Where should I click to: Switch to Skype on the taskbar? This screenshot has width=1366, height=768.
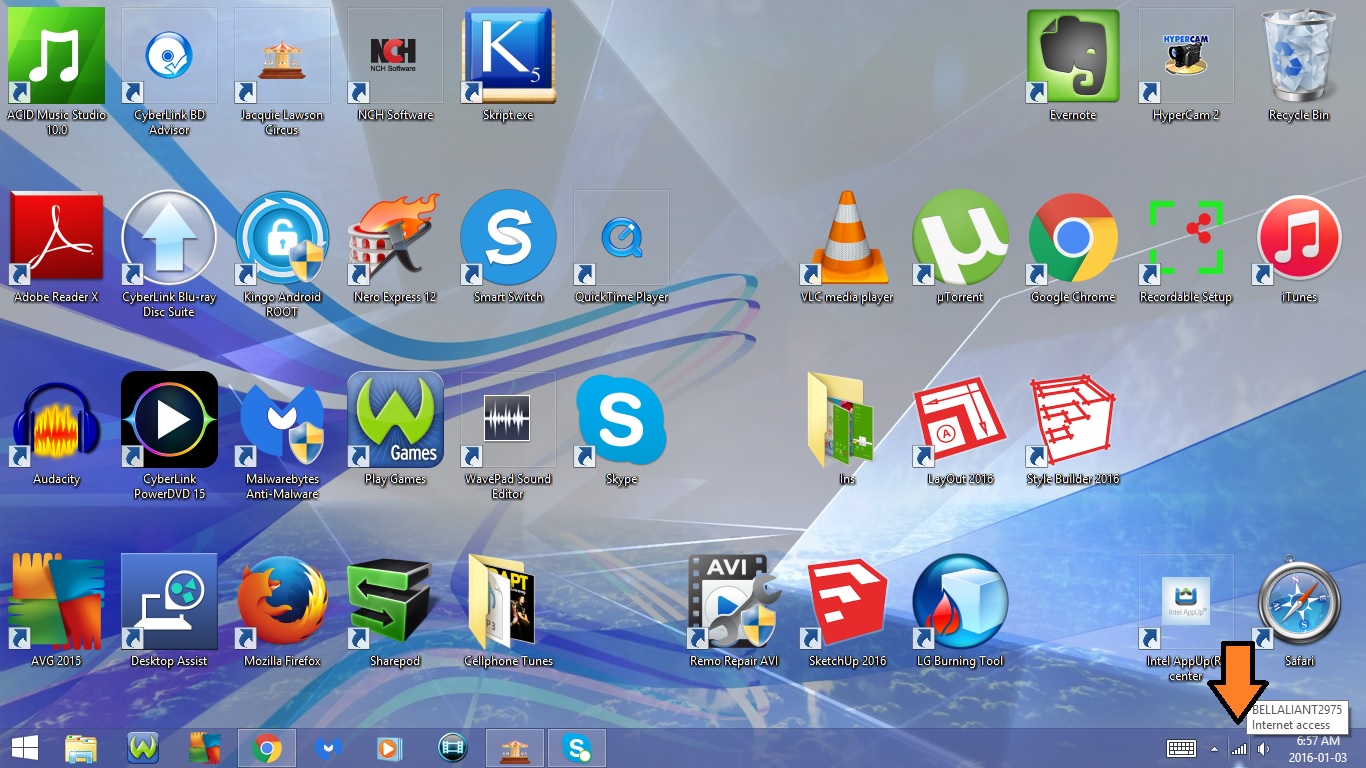[x=577, y=748]
